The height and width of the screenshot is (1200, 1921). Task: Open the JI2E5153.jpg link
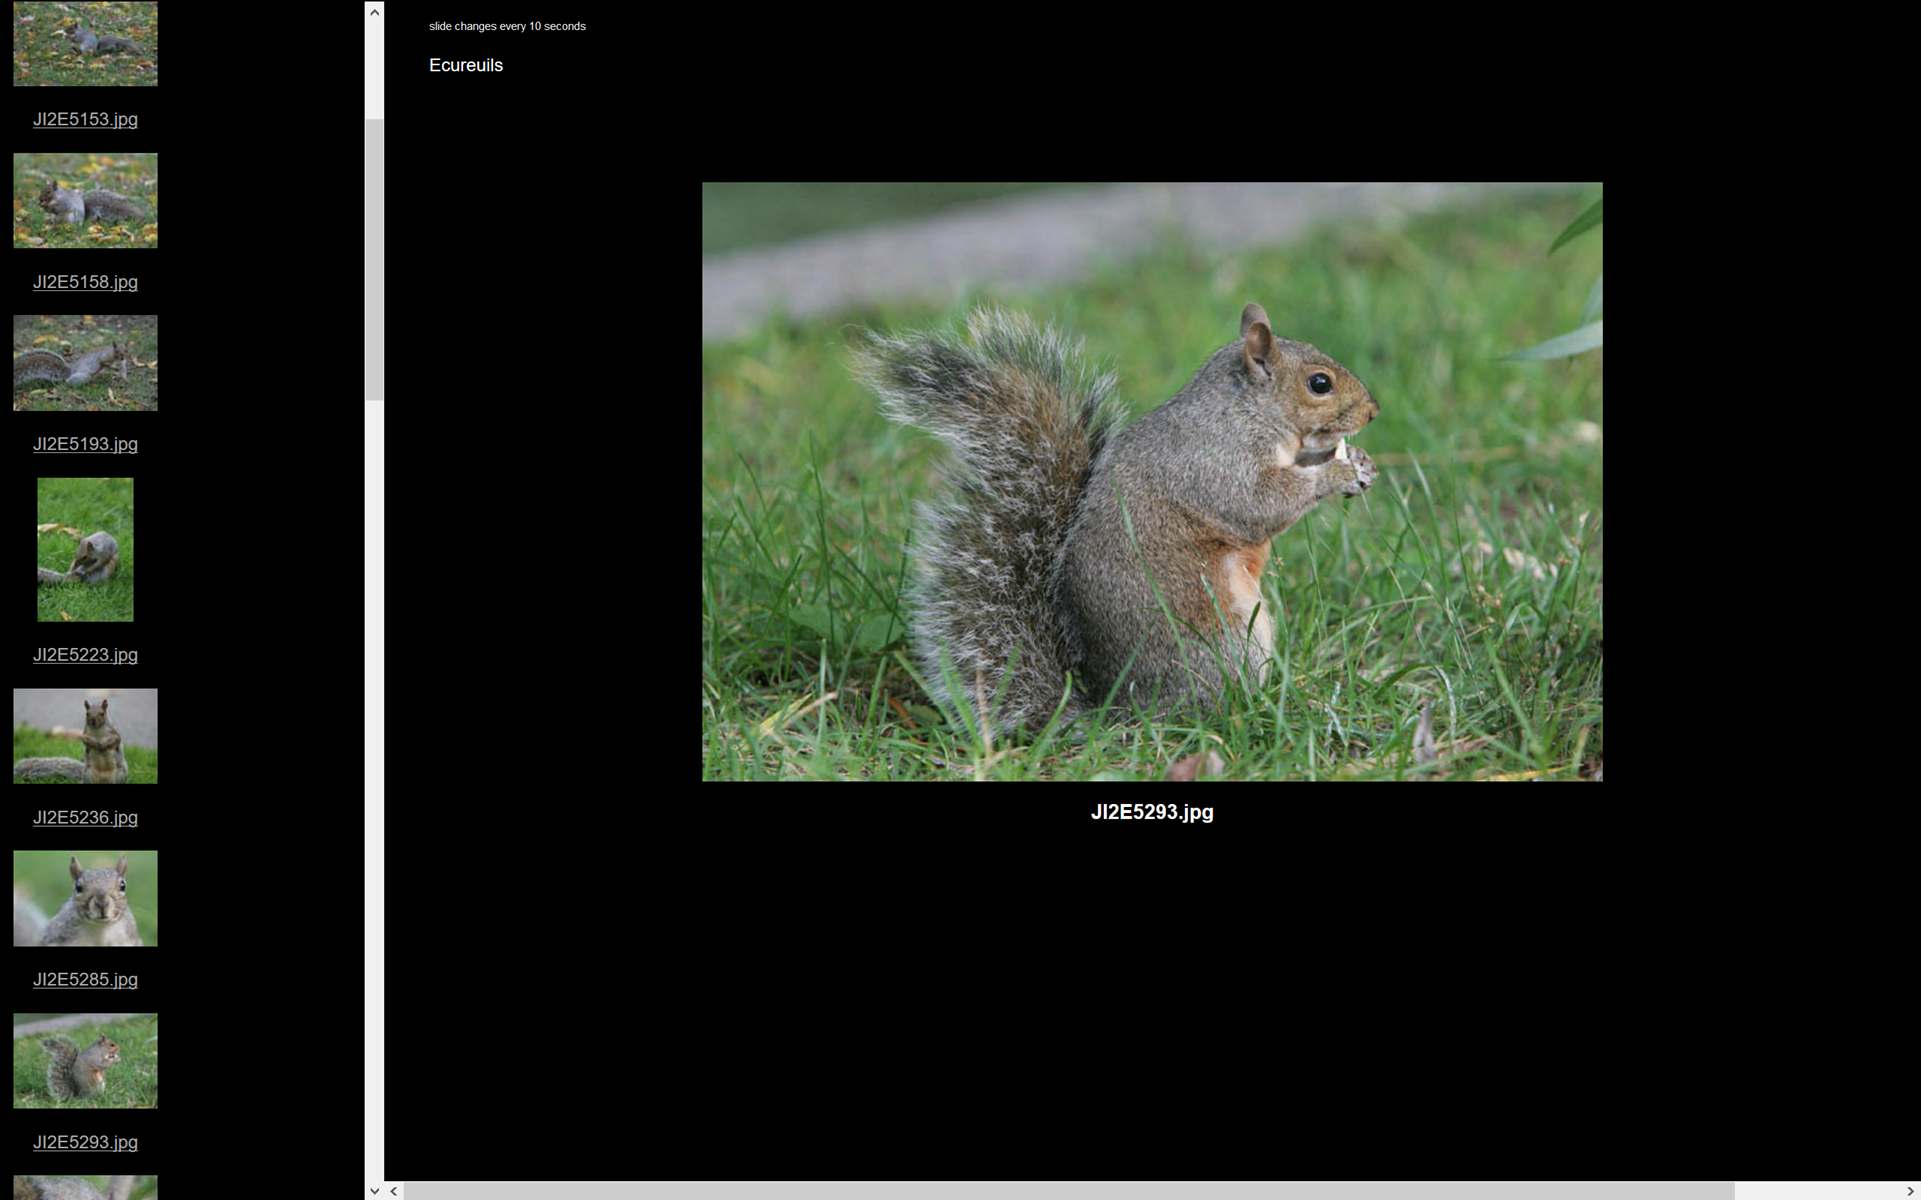(85, 119)
